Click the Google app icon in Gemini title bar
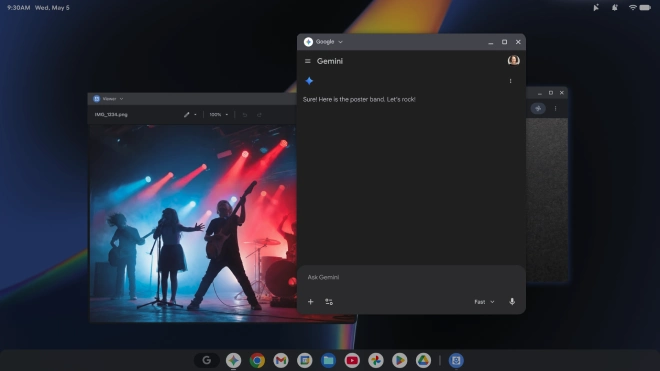660x371 pixels. tap(308, 42)
